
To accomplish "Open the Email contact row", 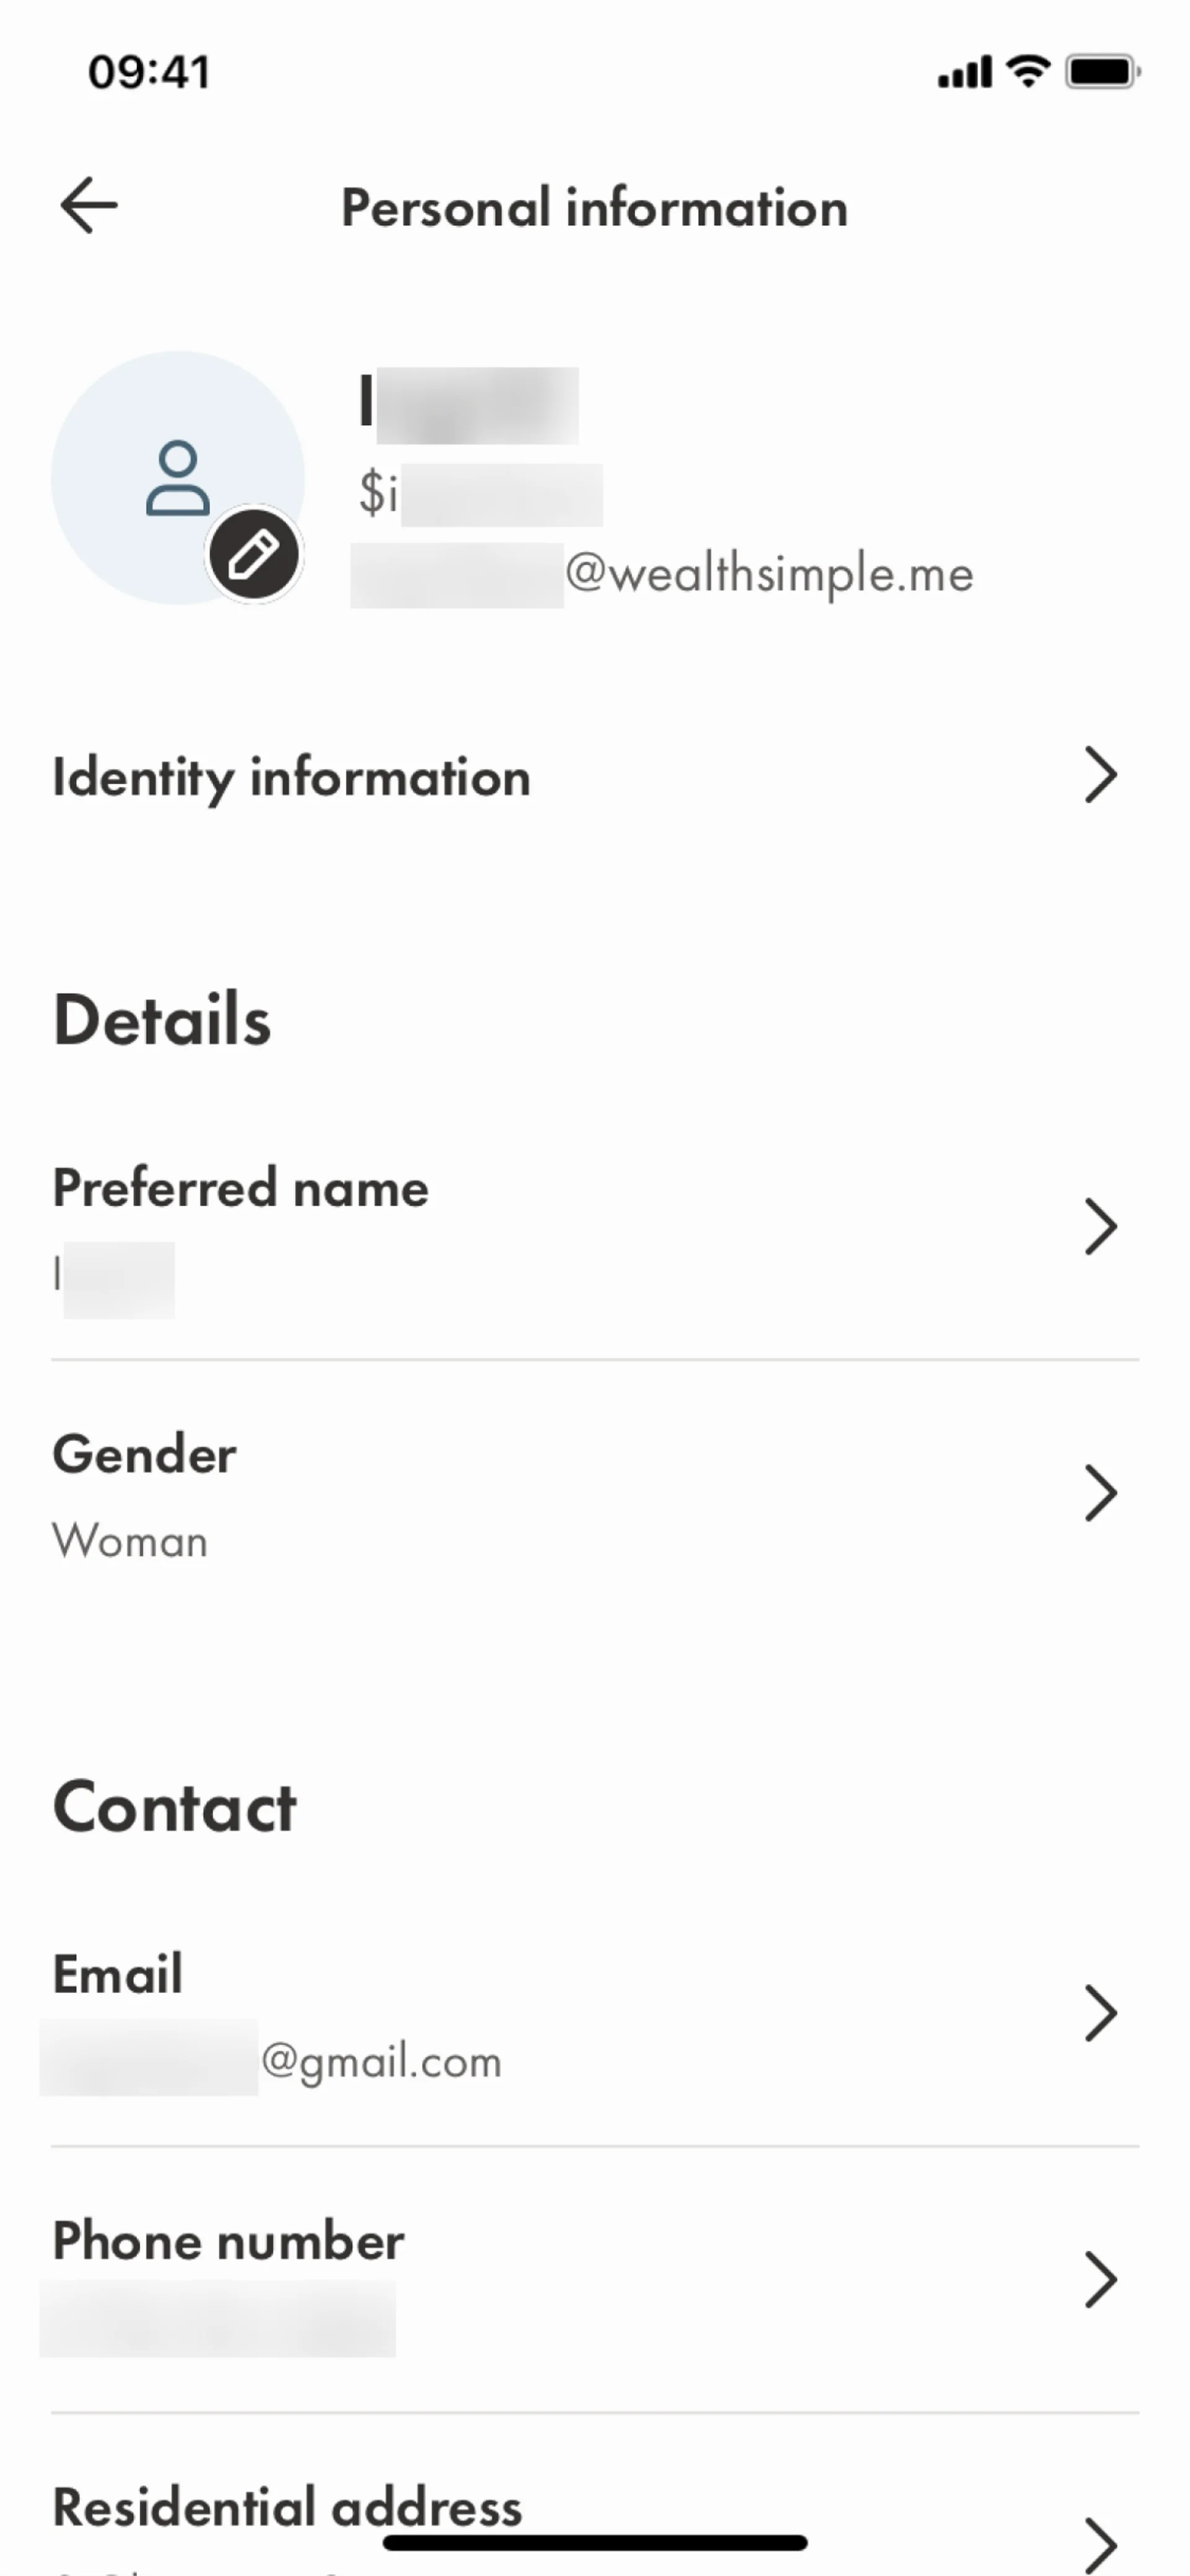I will click(x=117, y=1974).
